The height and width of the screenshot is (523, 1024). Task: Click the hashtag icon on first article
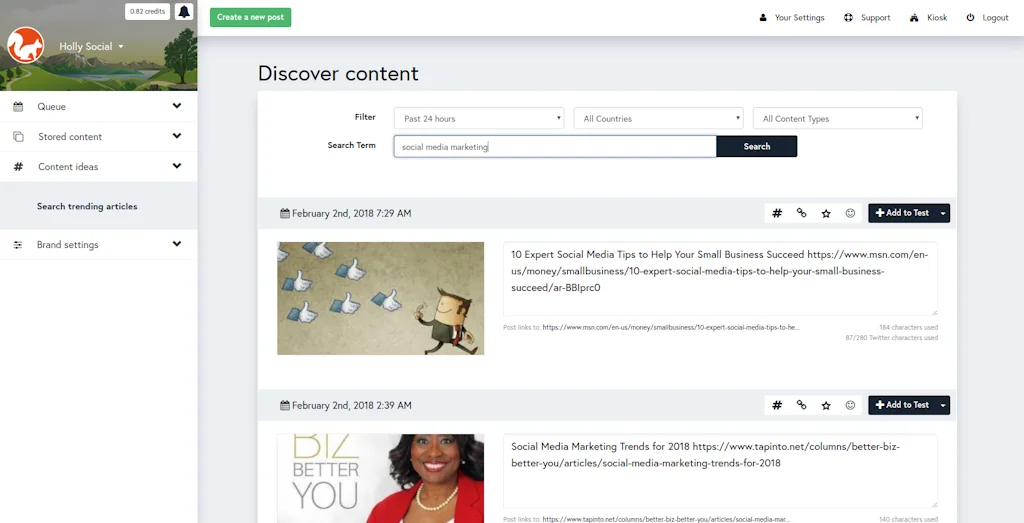click(777, 213)
